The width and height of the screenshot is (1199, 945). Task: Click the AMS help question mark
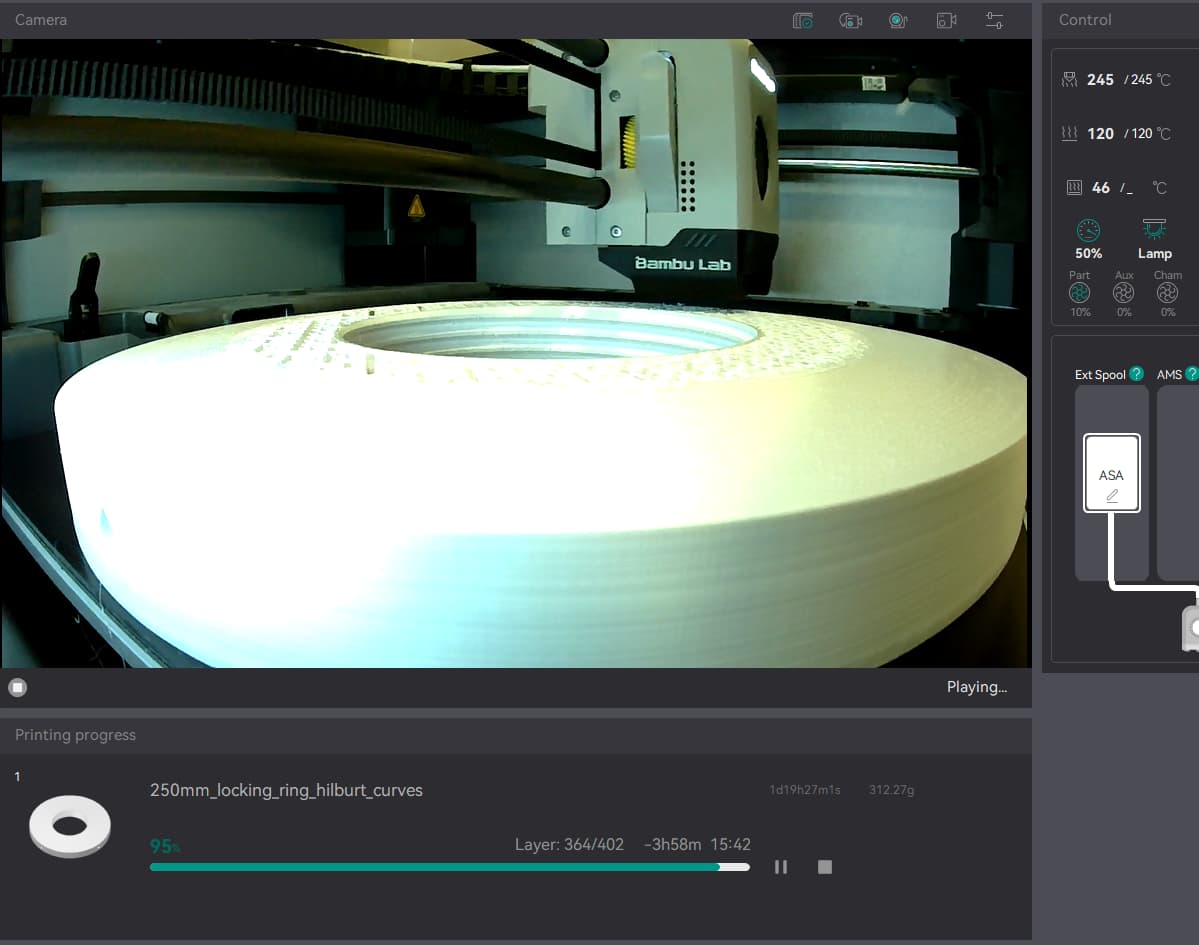click(x=1191, y=374)
